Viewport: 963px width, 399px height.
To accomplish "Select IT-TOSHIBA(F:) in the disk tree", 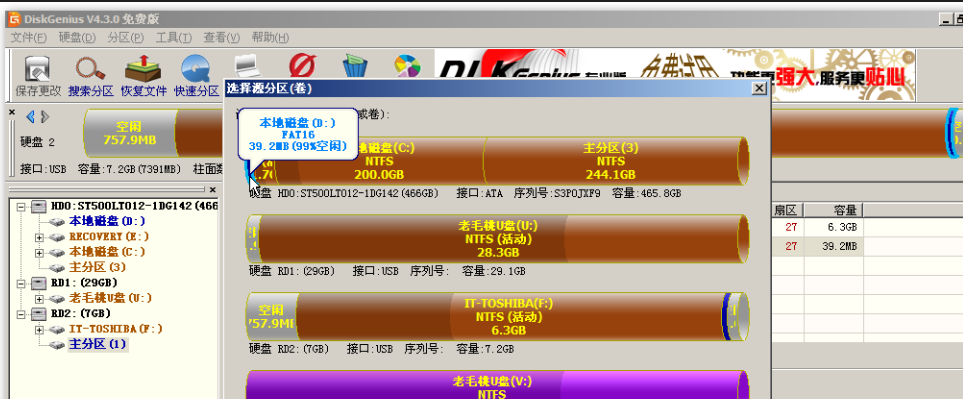I will pos(115,329).
